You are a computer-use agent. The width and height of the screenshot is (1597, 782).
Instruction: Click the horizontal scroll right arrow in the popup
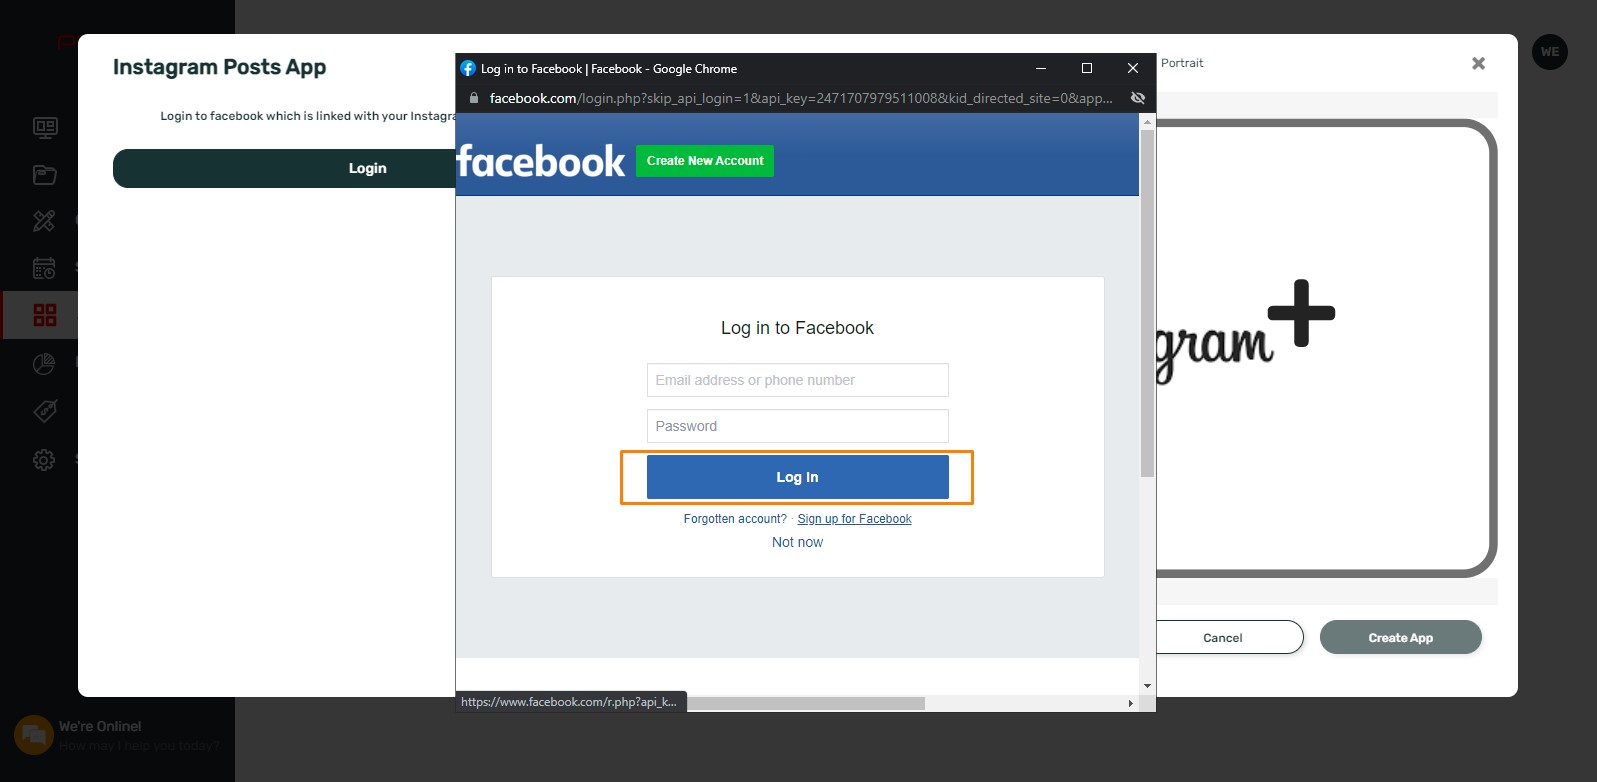click(1131, 703)
